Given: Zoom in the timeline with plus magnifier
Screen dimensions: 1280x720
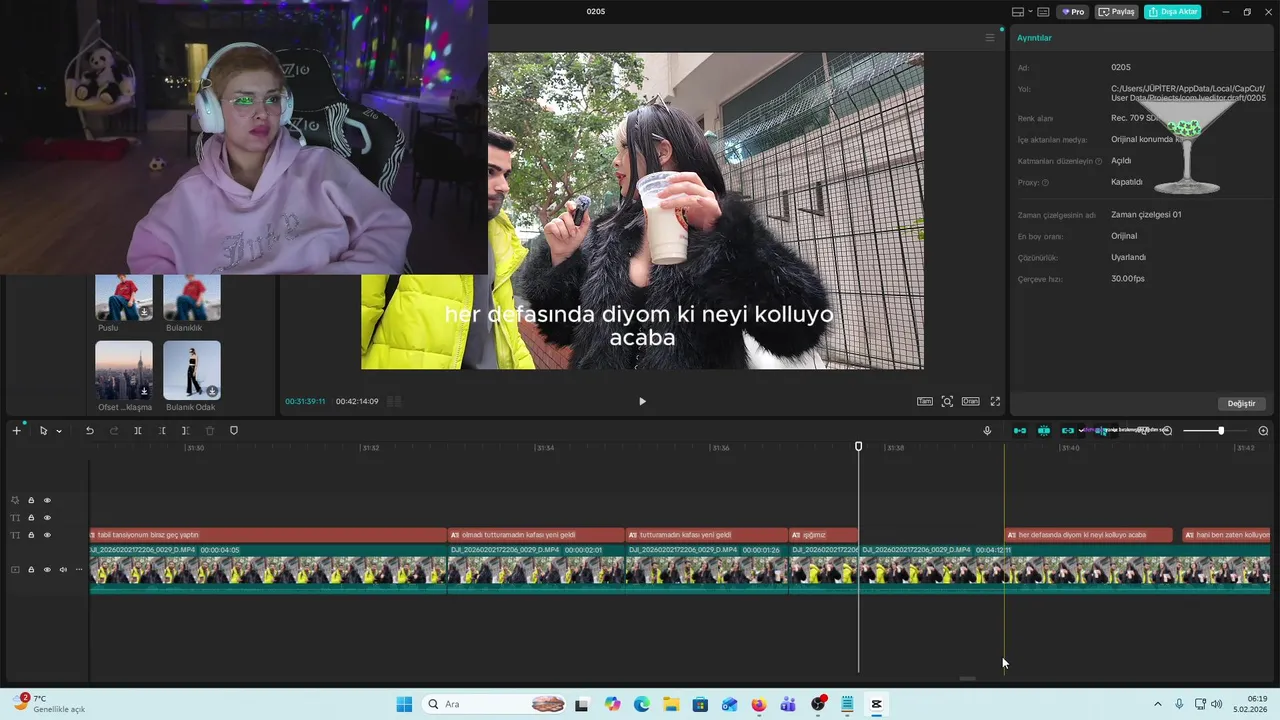Looking at the screenshot, I should pos(1263,431).
